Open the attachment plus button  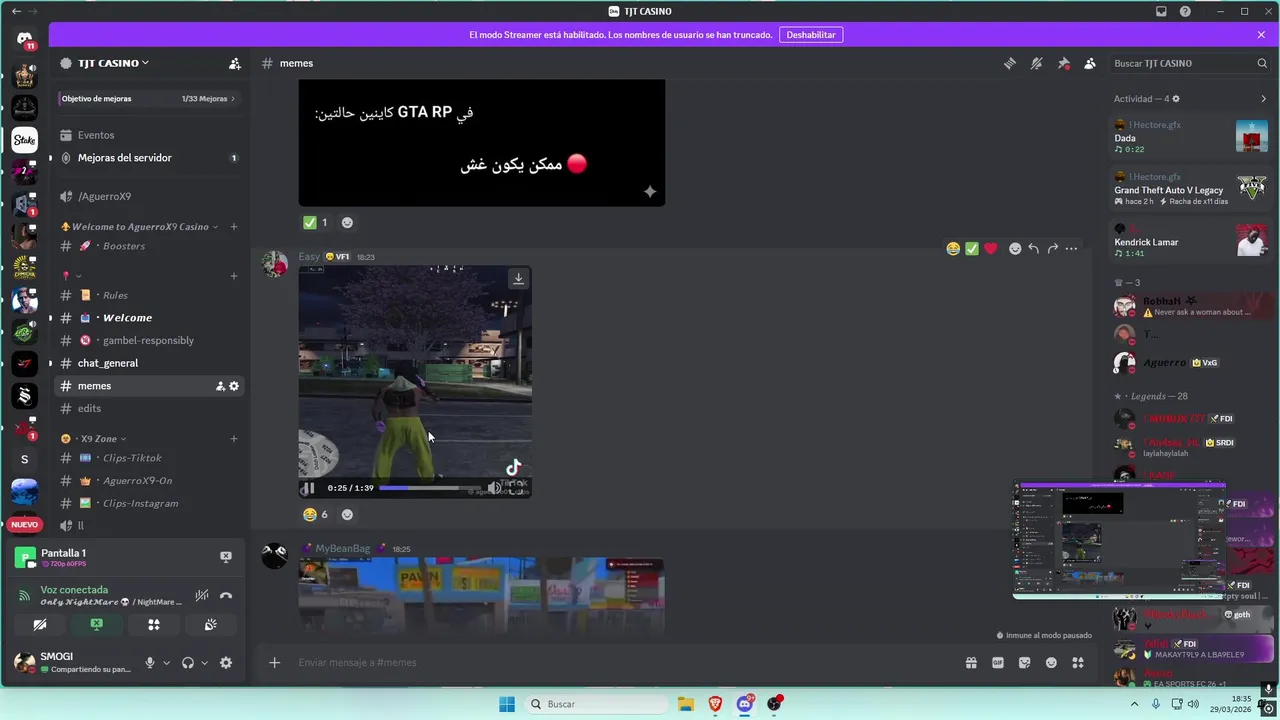274,663
